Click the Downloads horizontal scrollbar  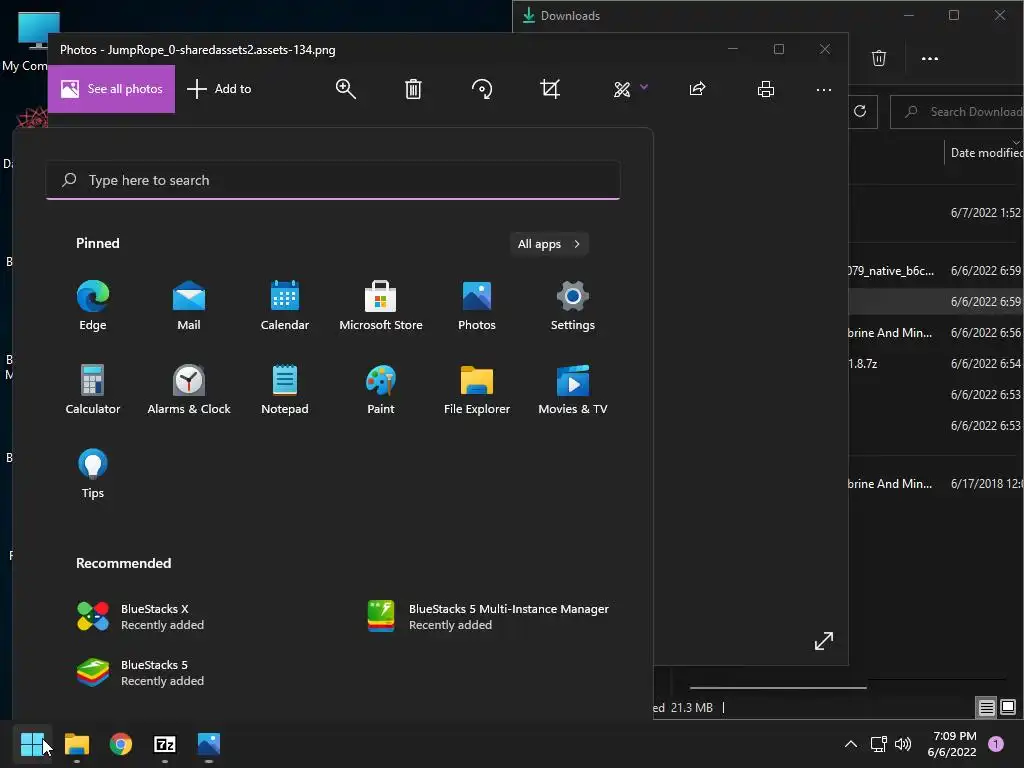pos(778,688)
